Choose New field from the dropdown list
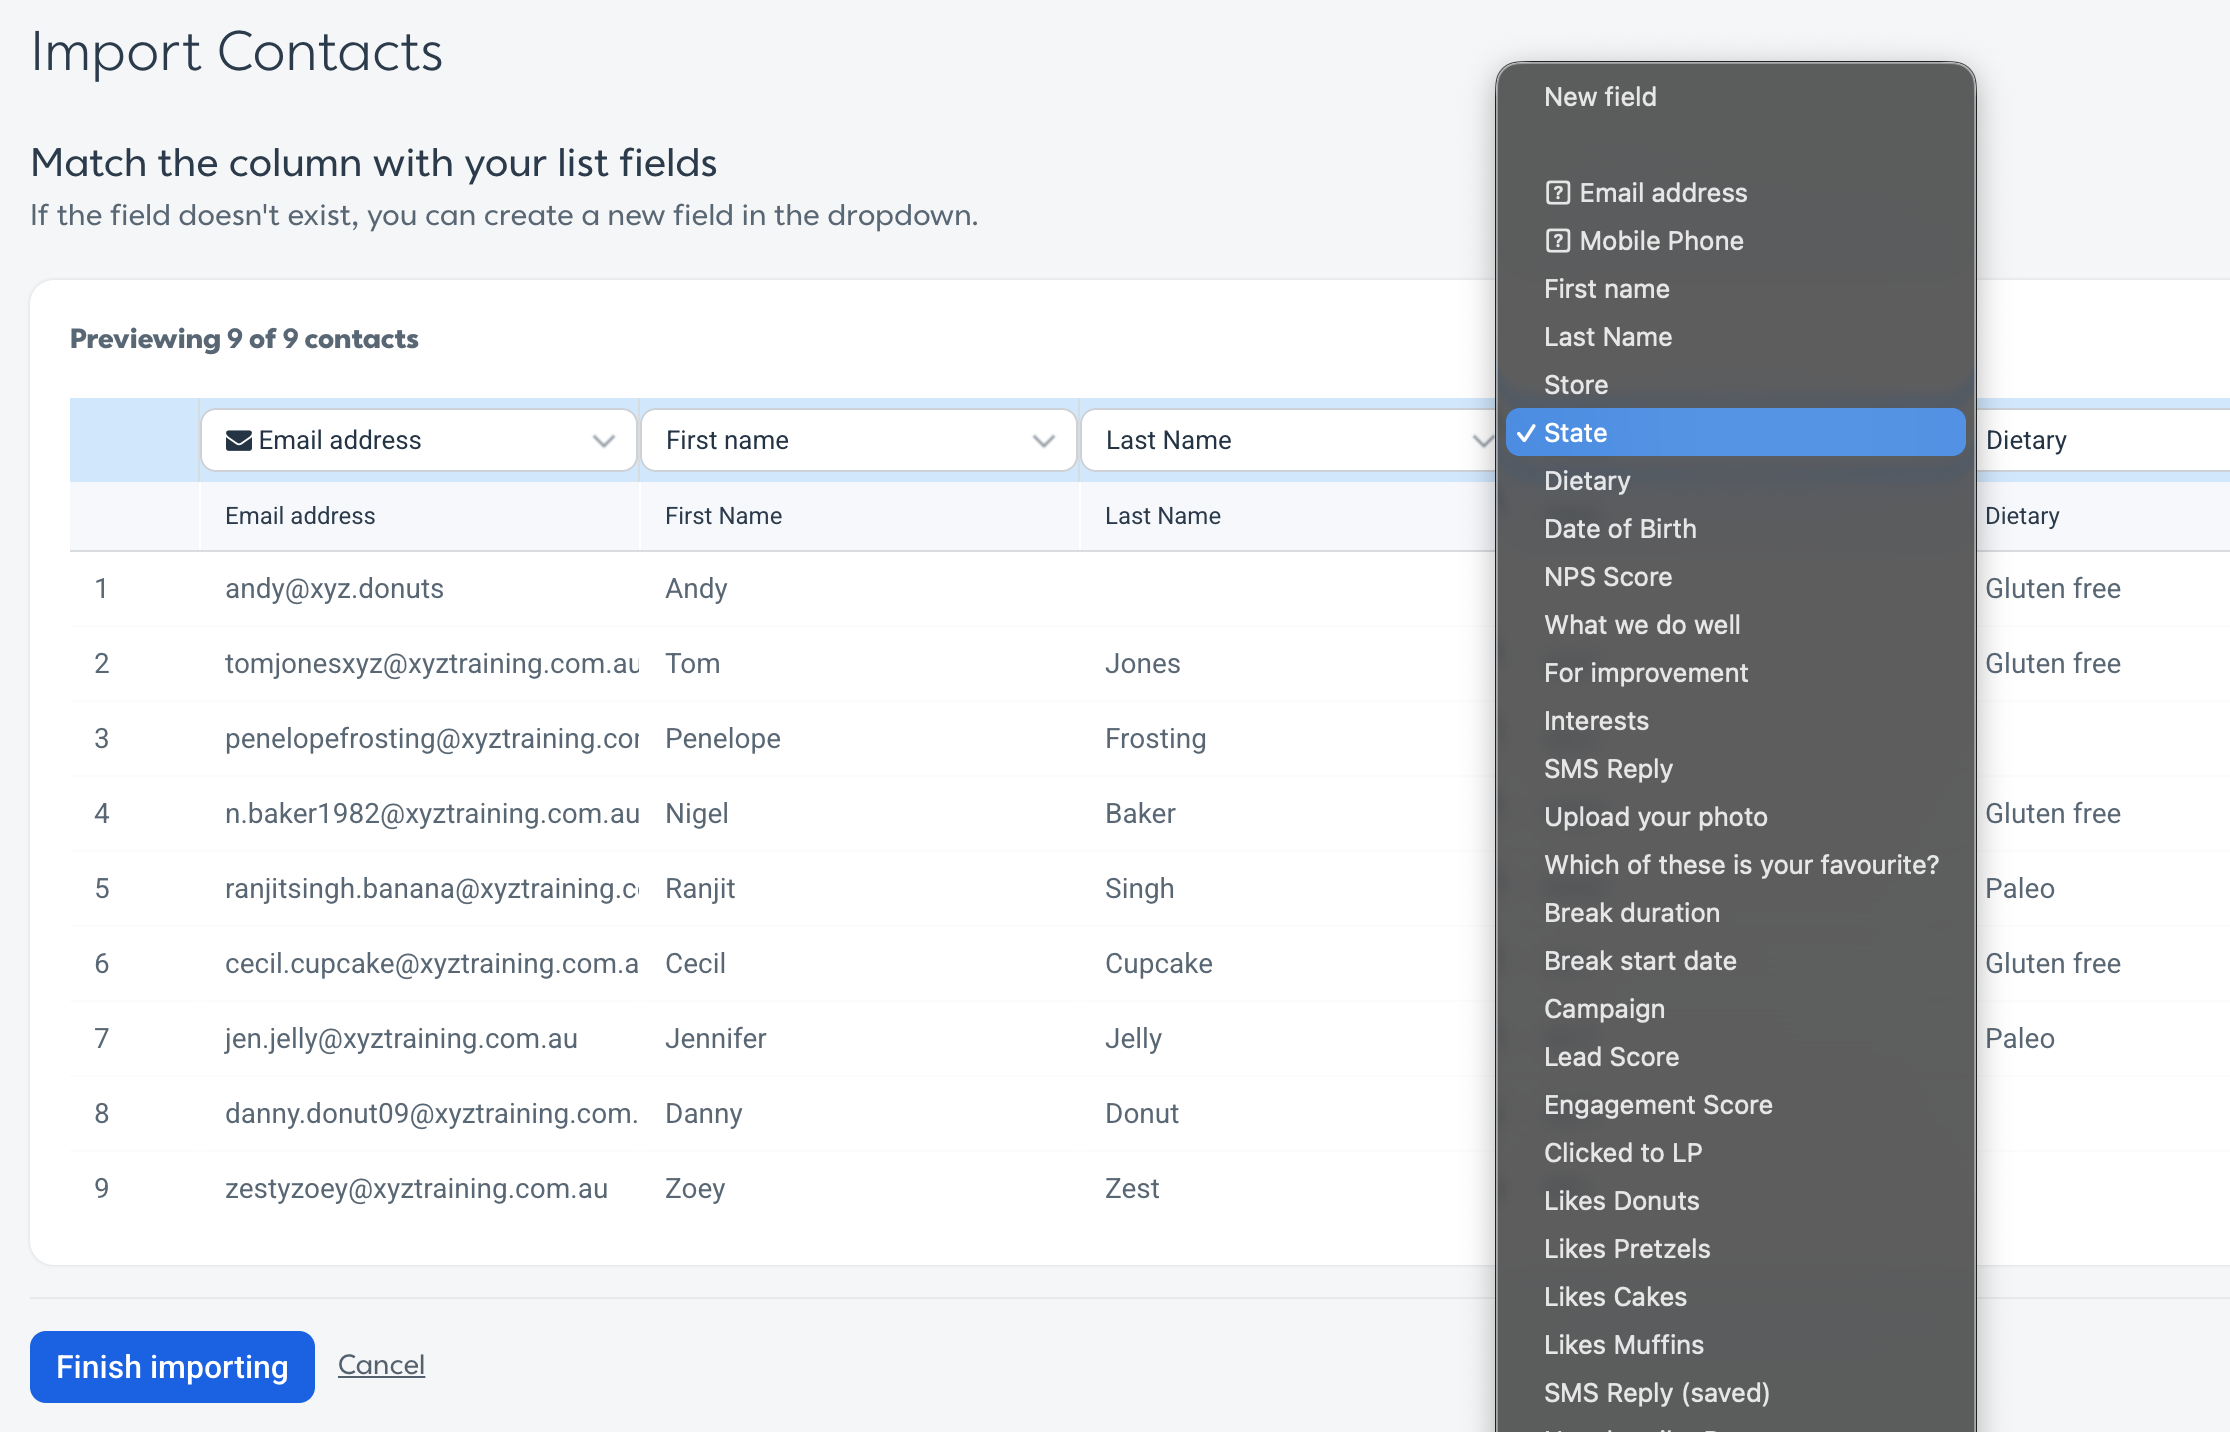Viewport: 2230px width, 1432px height. (x=1735, y=97)
